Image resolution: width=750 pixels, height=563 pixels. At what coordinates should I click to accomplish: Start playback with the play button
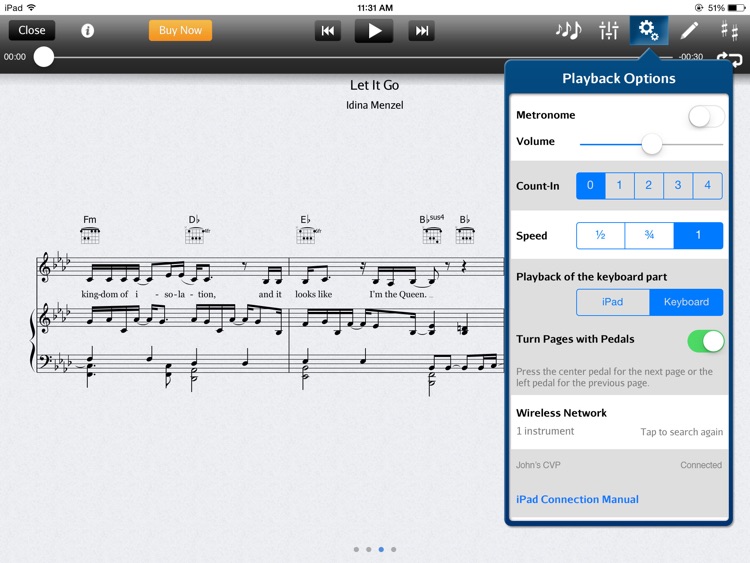(x=374, y=31)
